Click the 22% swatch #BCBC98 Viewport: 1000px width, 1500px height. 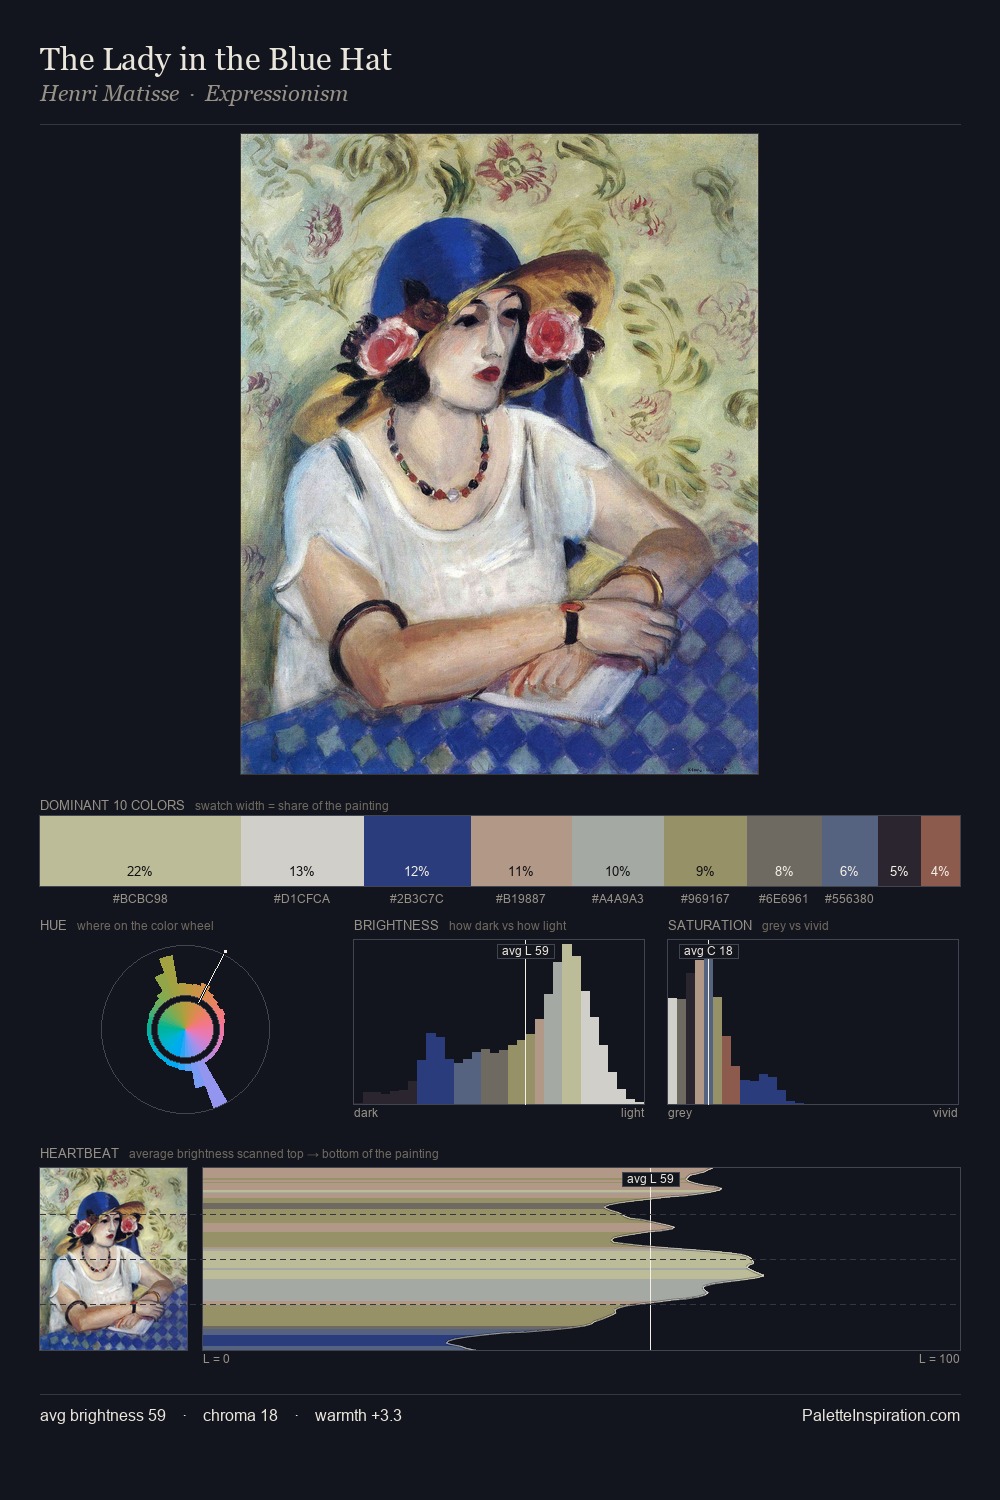tap(140, 851)
